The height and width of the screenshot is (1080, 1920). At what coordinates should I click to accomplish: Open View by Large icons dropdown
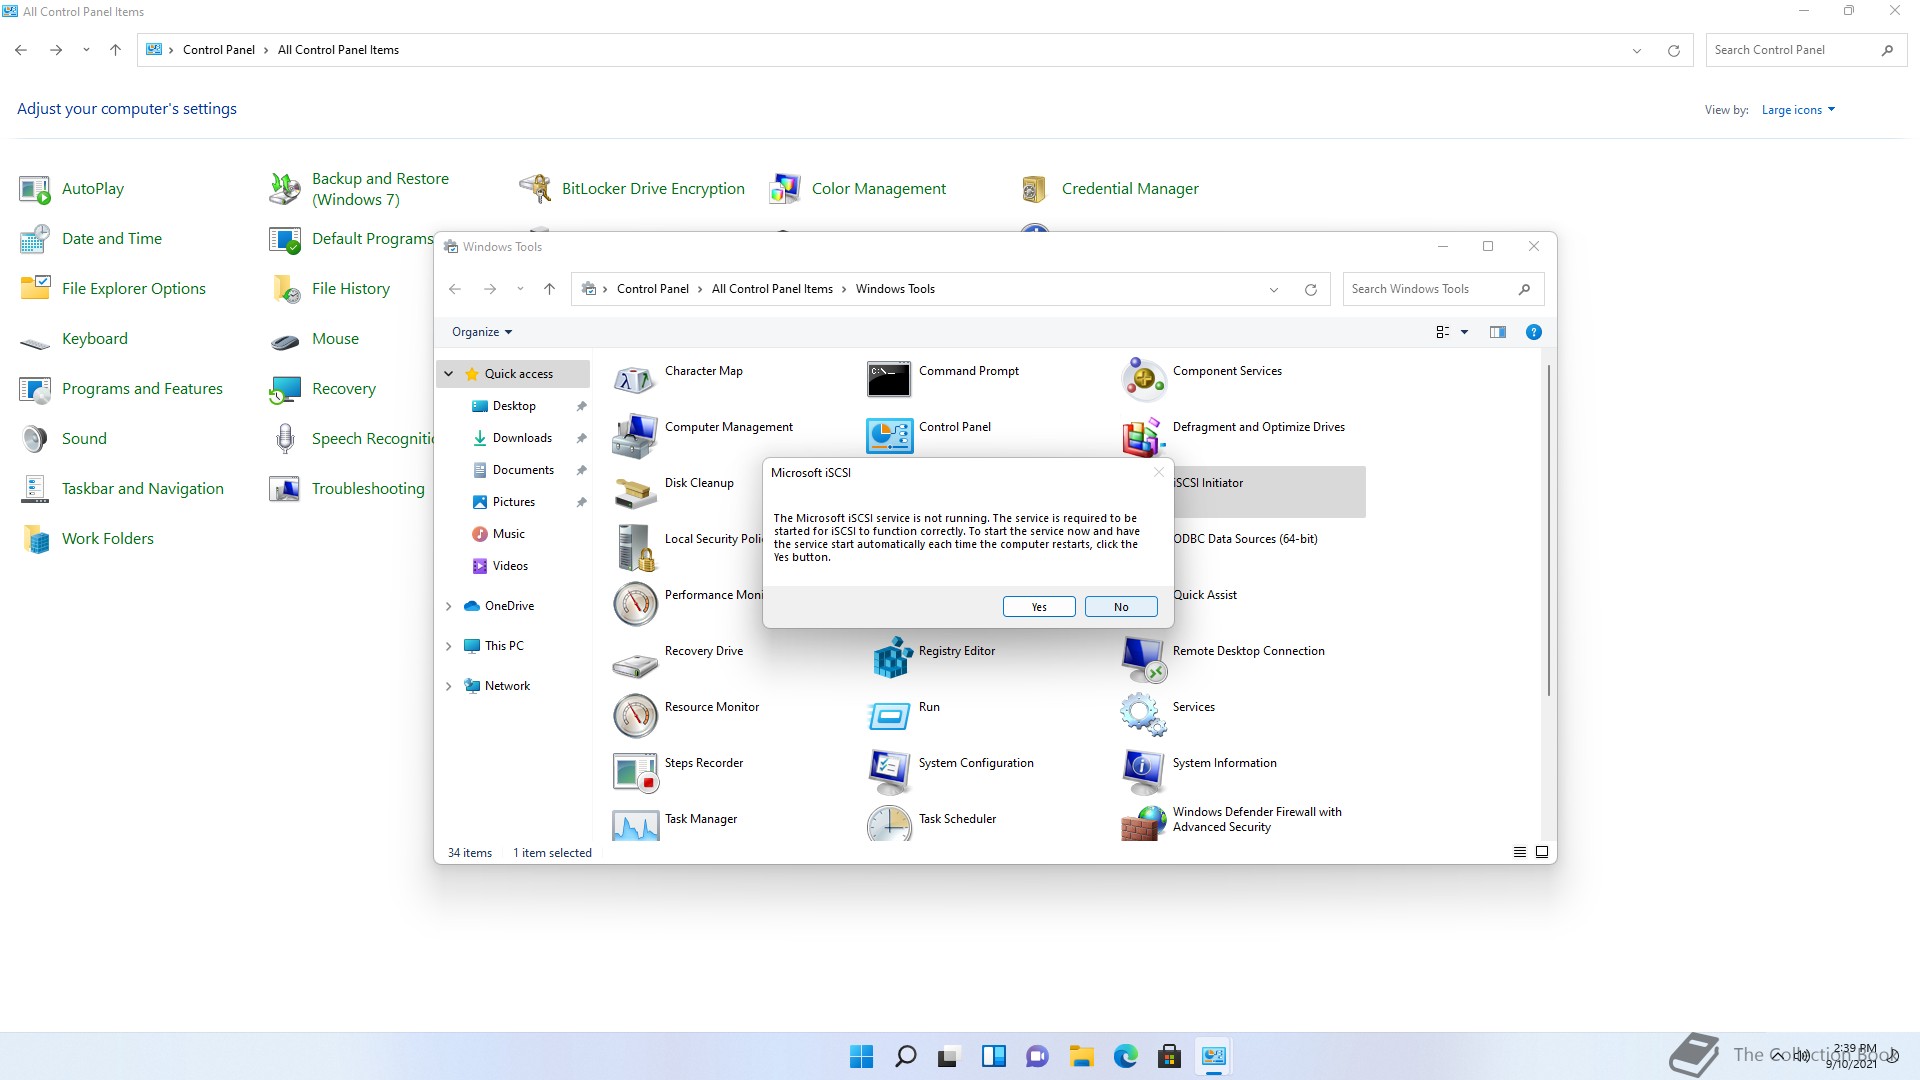click(x=1798, y=110)
